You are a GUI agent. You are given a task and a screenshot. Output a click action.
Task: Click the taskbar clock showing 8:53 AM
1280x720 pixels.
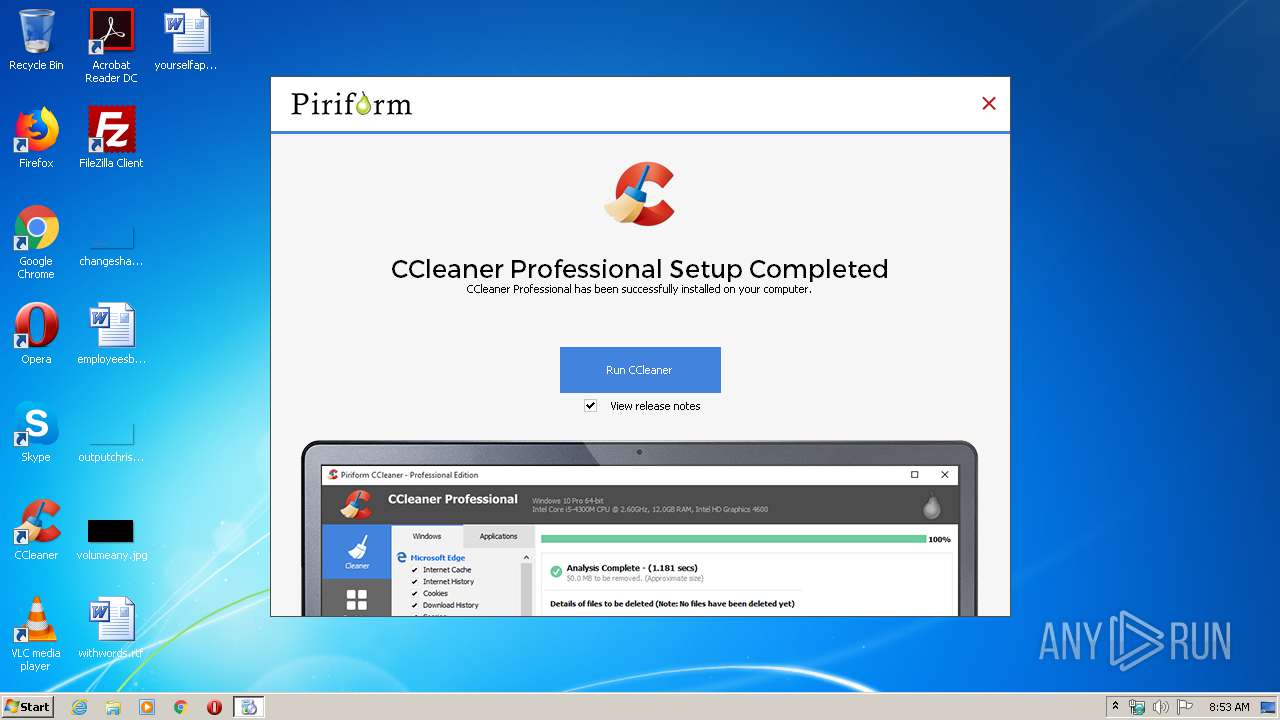1229,707
